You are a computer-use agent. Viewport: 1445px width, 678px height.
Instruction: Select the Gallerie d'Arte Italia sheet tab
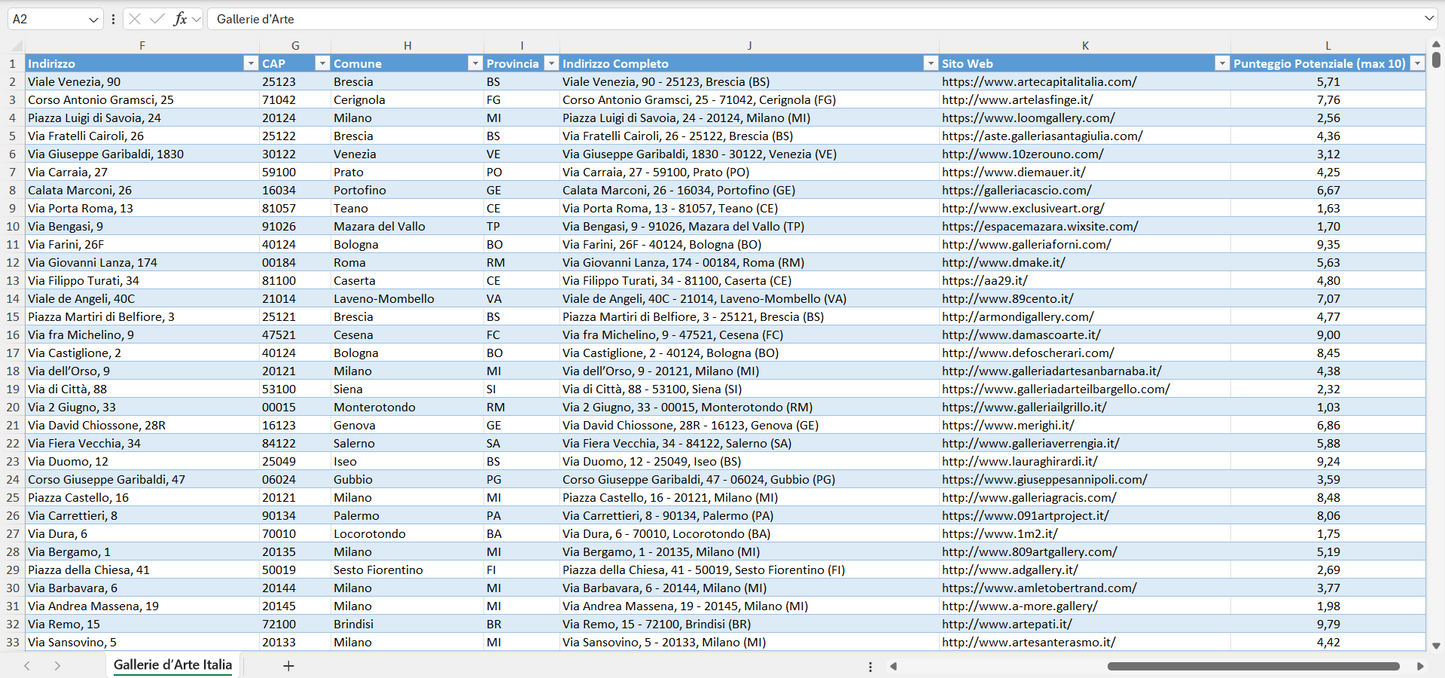171,665
